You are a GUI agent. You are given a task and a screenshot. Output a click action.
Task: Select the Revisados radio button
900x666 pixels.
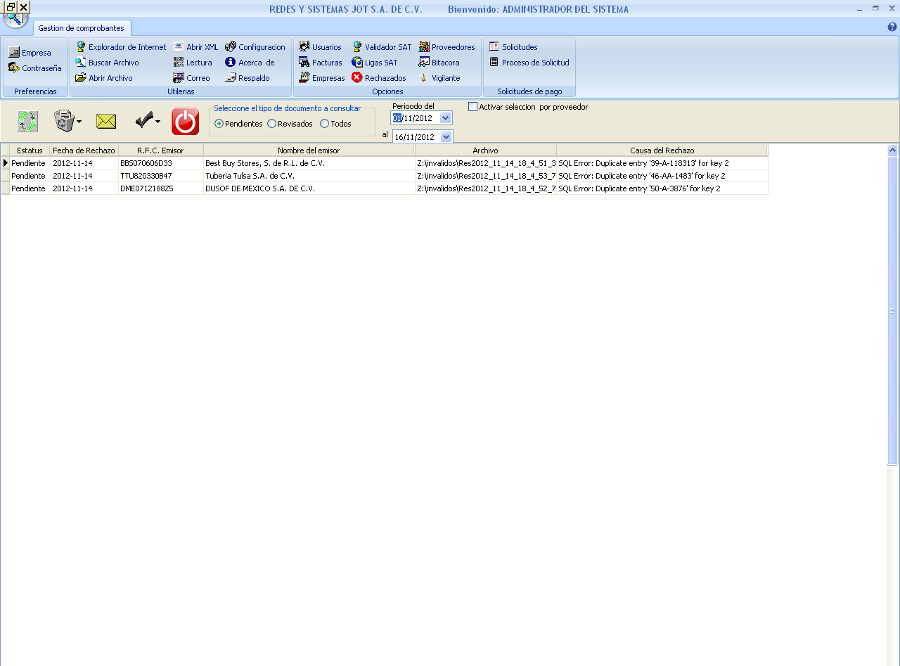[271, 124]
